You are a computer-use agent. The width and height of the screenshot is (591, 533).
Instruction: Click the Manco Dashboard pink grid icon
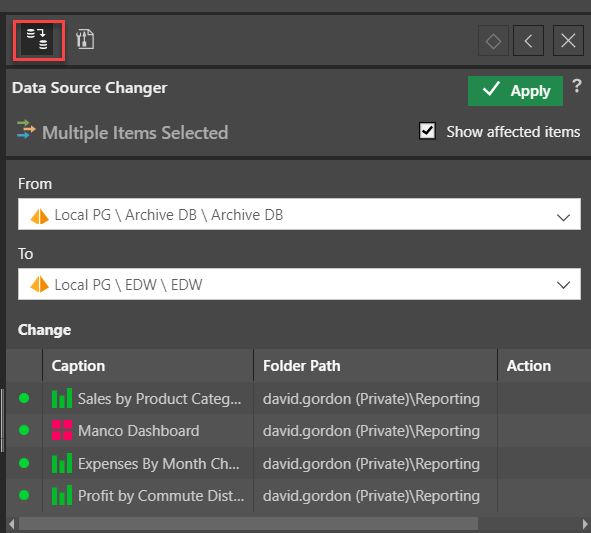(62, 430)
